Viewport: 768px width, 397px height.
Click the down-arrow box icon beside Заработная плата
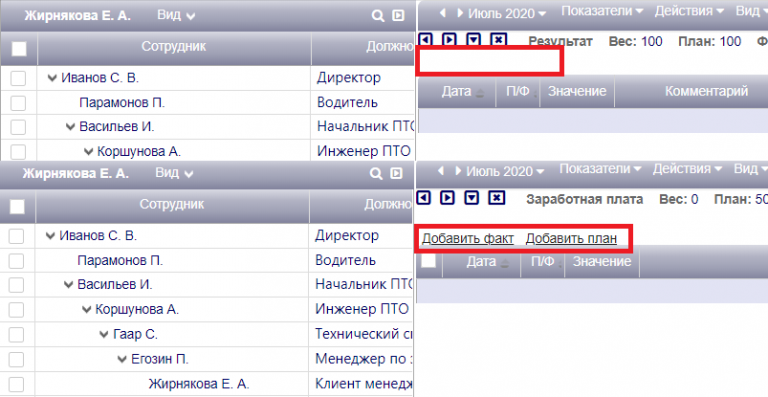pos(472,197)
